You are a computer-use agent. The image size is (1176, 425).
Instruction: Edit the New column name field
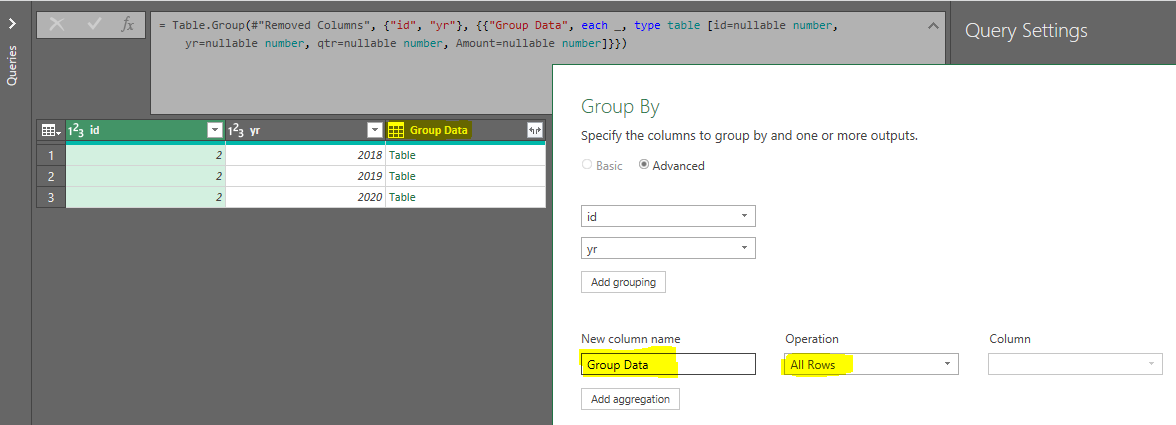coord(668,364)
